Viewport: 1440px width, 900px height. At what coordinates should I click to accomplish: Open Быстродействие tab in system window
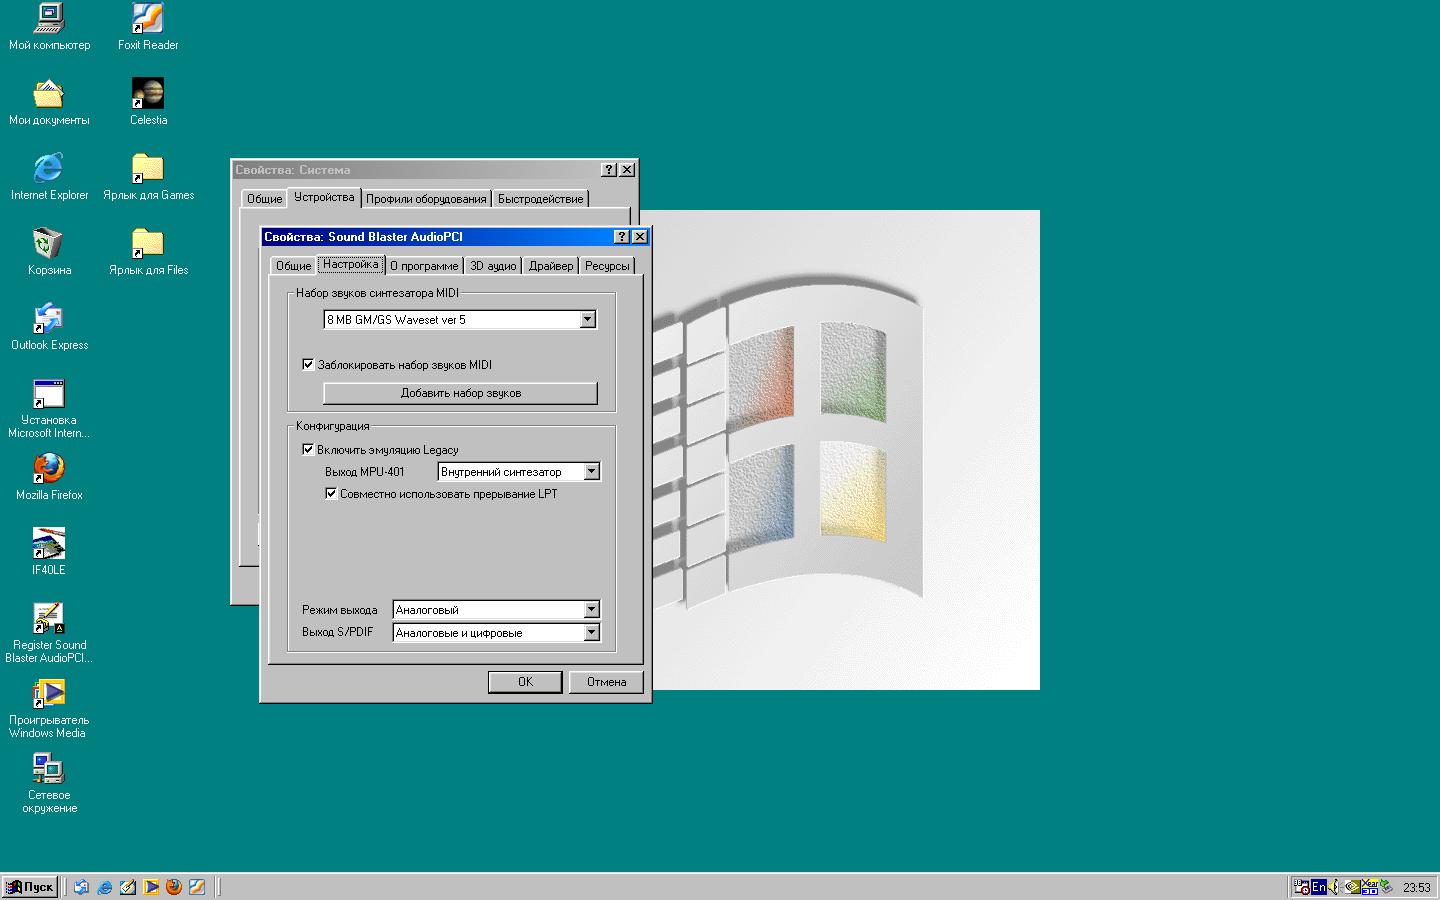point(540,199)
